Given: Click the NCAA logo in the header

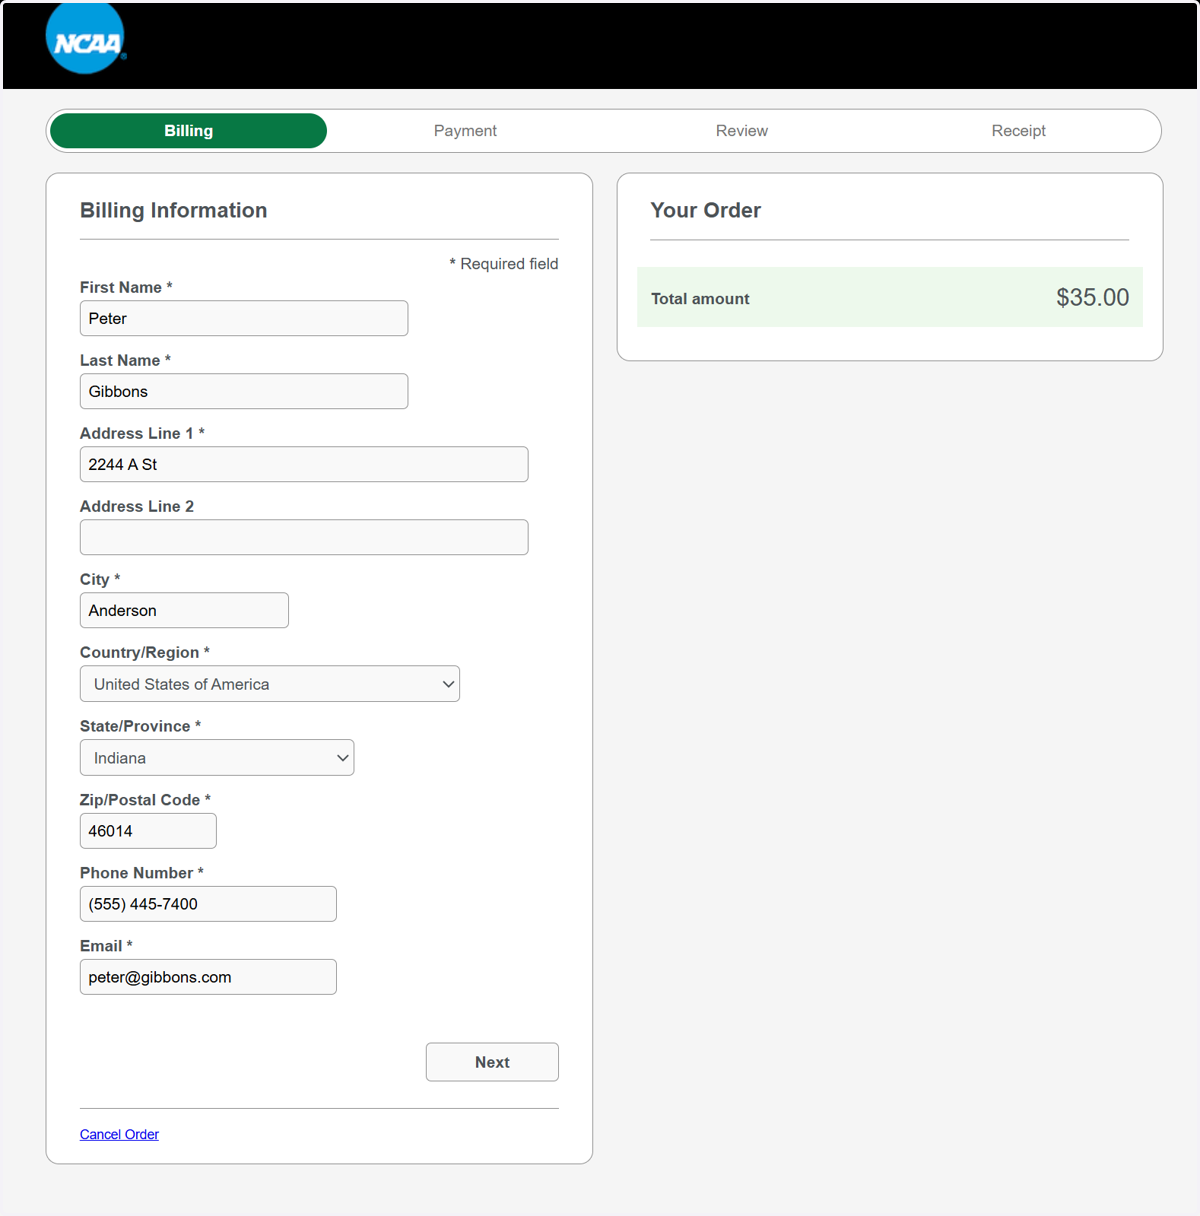Looking at the screenshot, I should pos(86,38).
